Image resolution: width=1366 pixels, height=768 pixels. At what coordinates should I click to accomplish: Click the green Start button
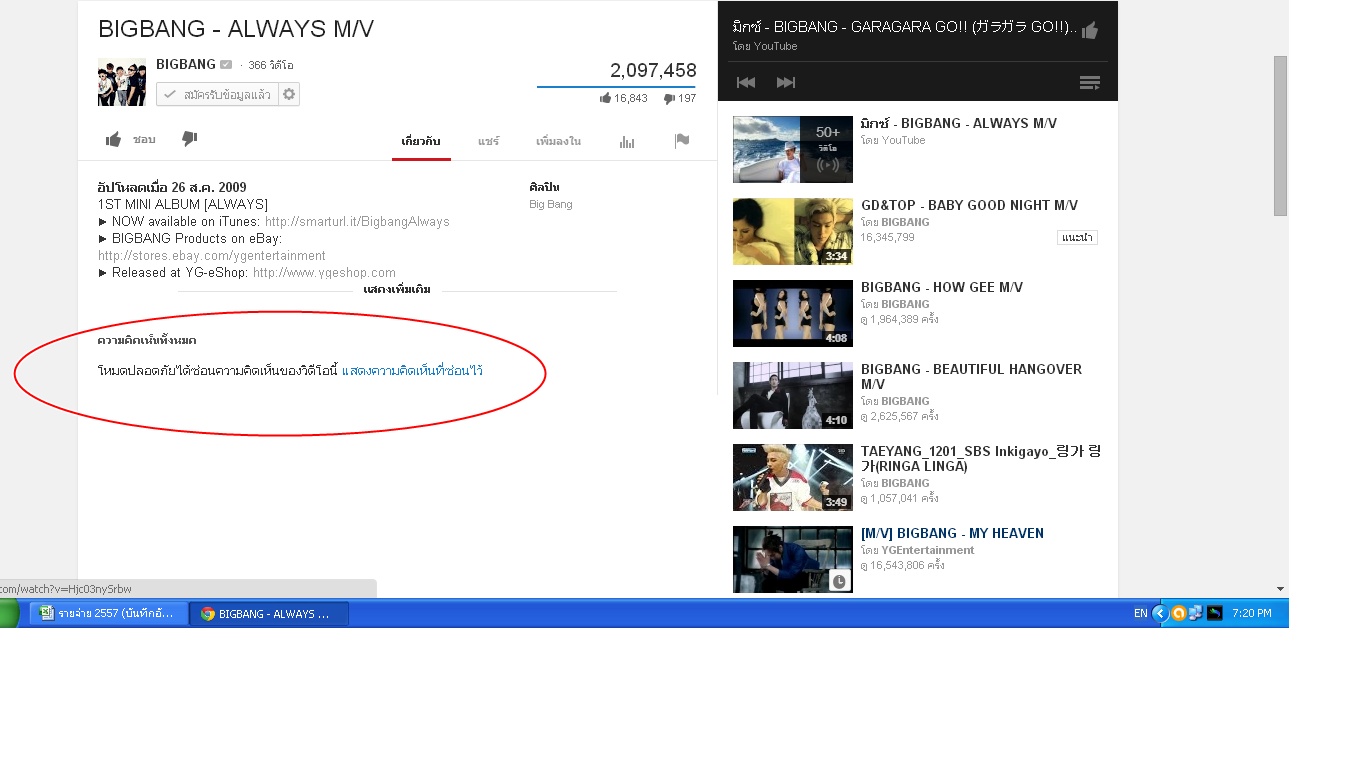click(x=9, y=613)
